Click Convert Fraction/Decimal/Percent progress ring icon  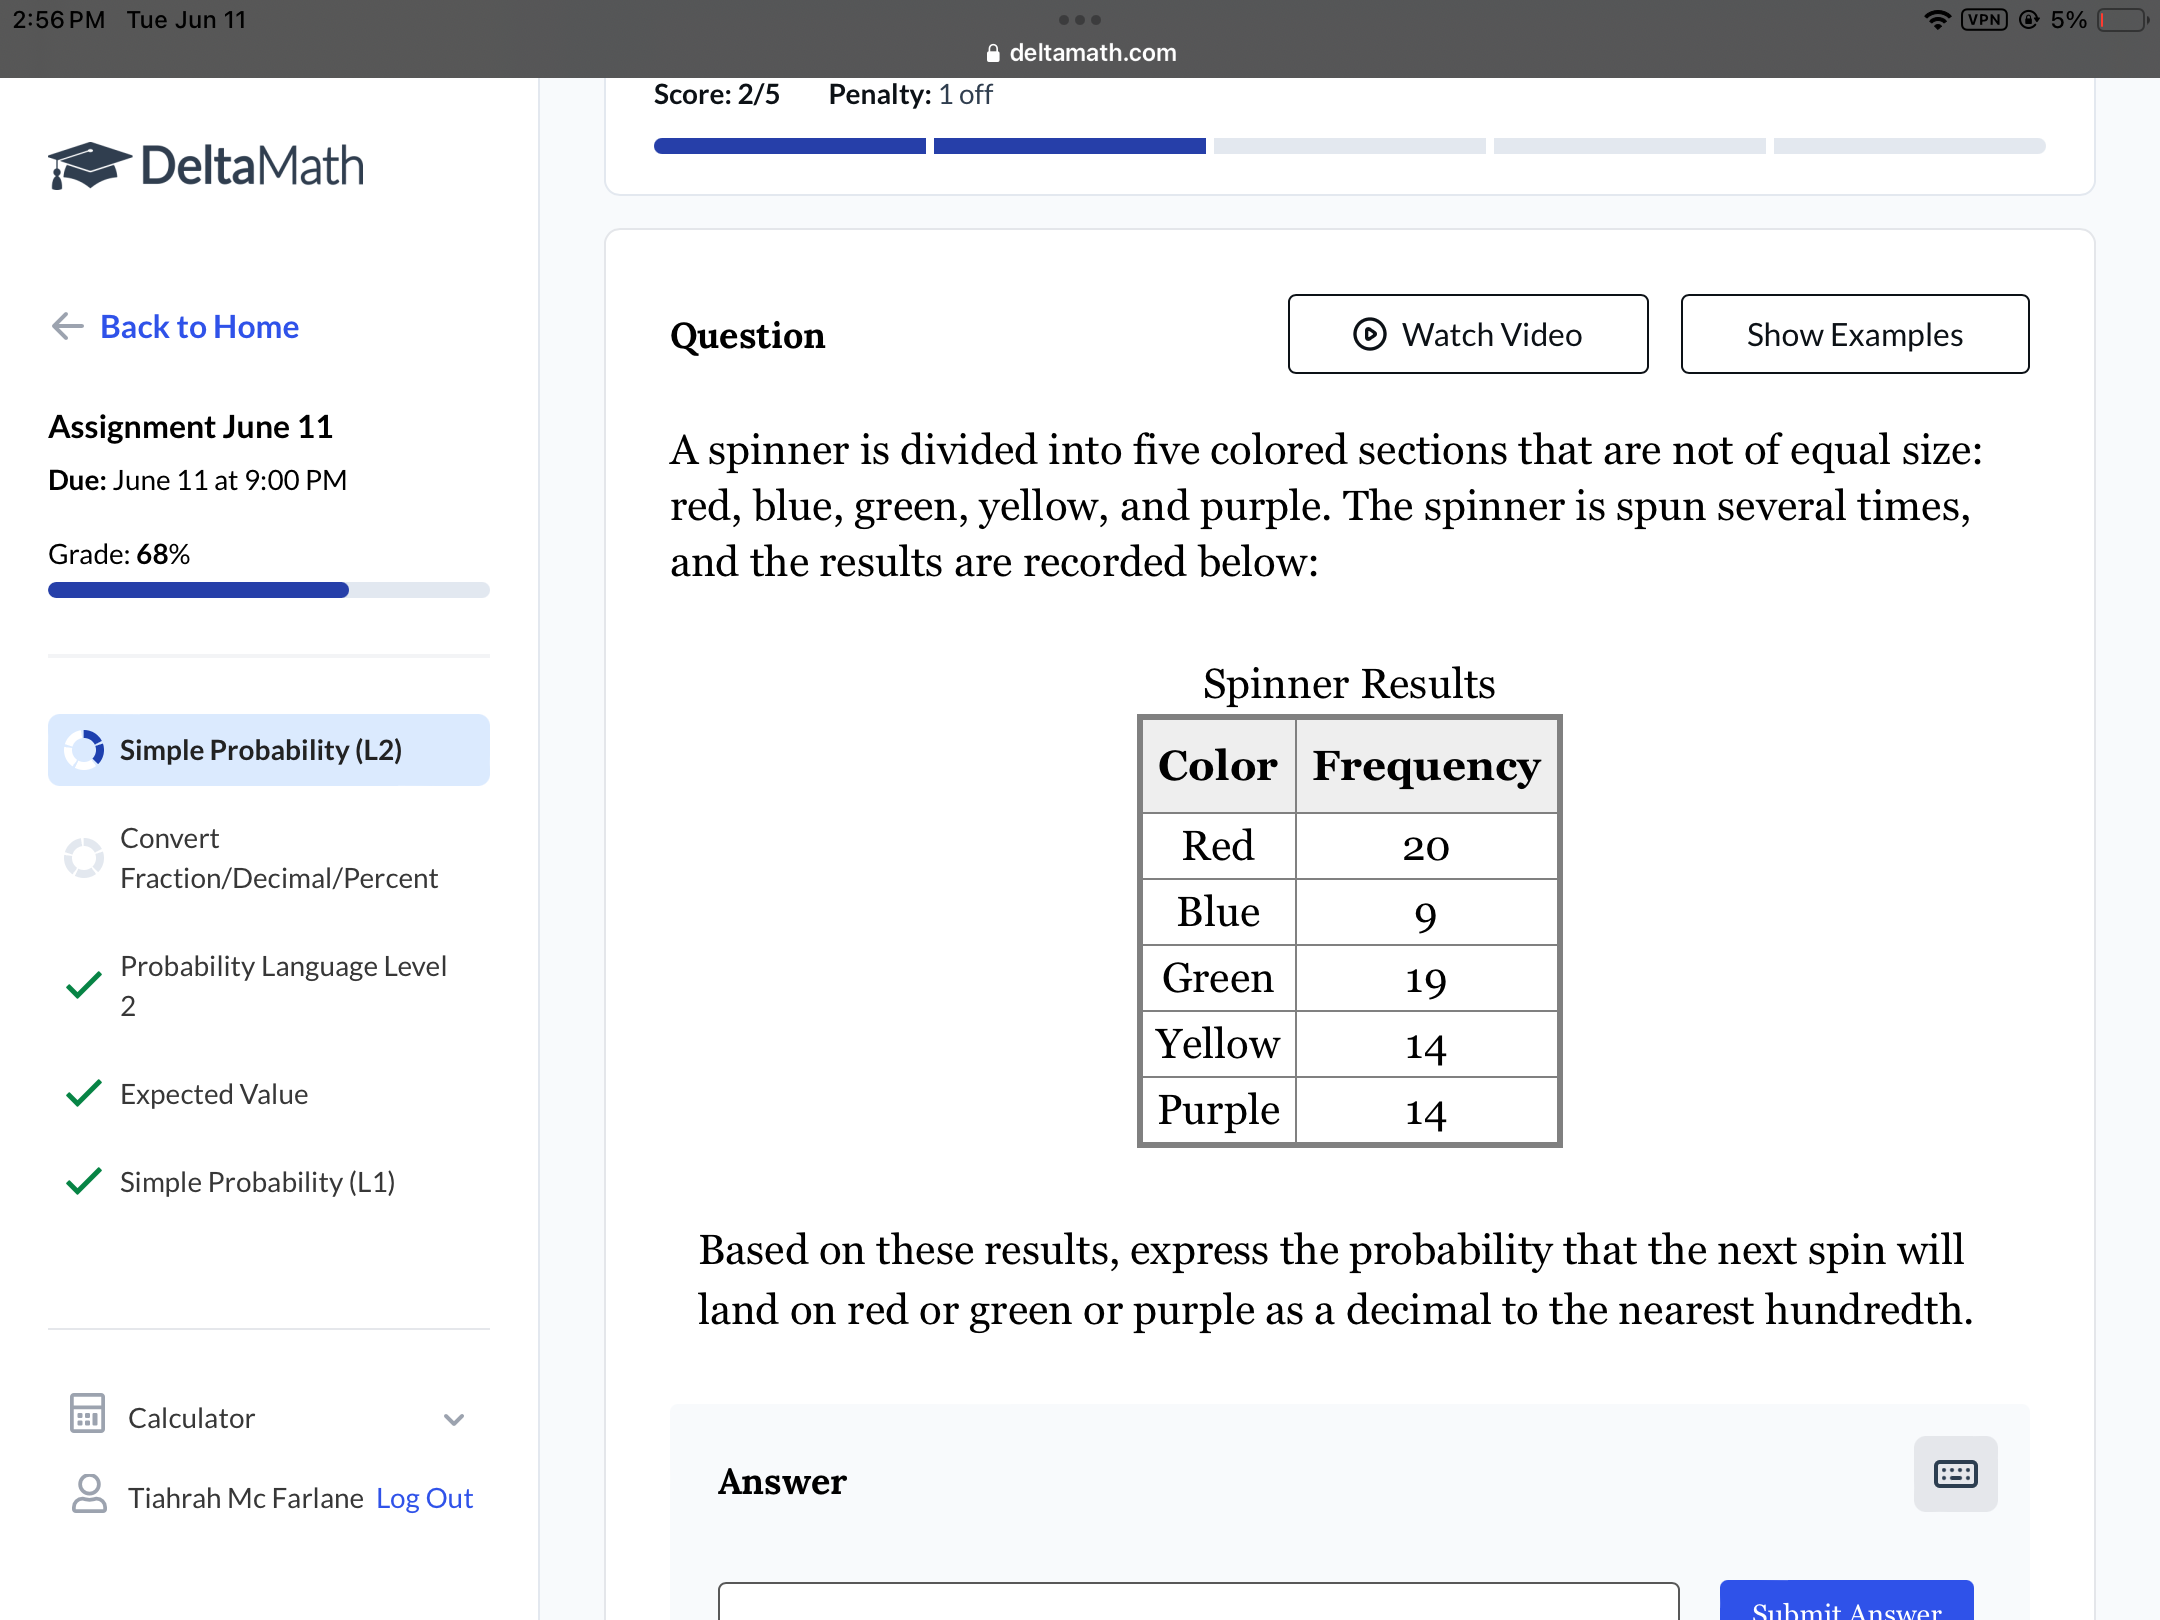click(84, 857)
